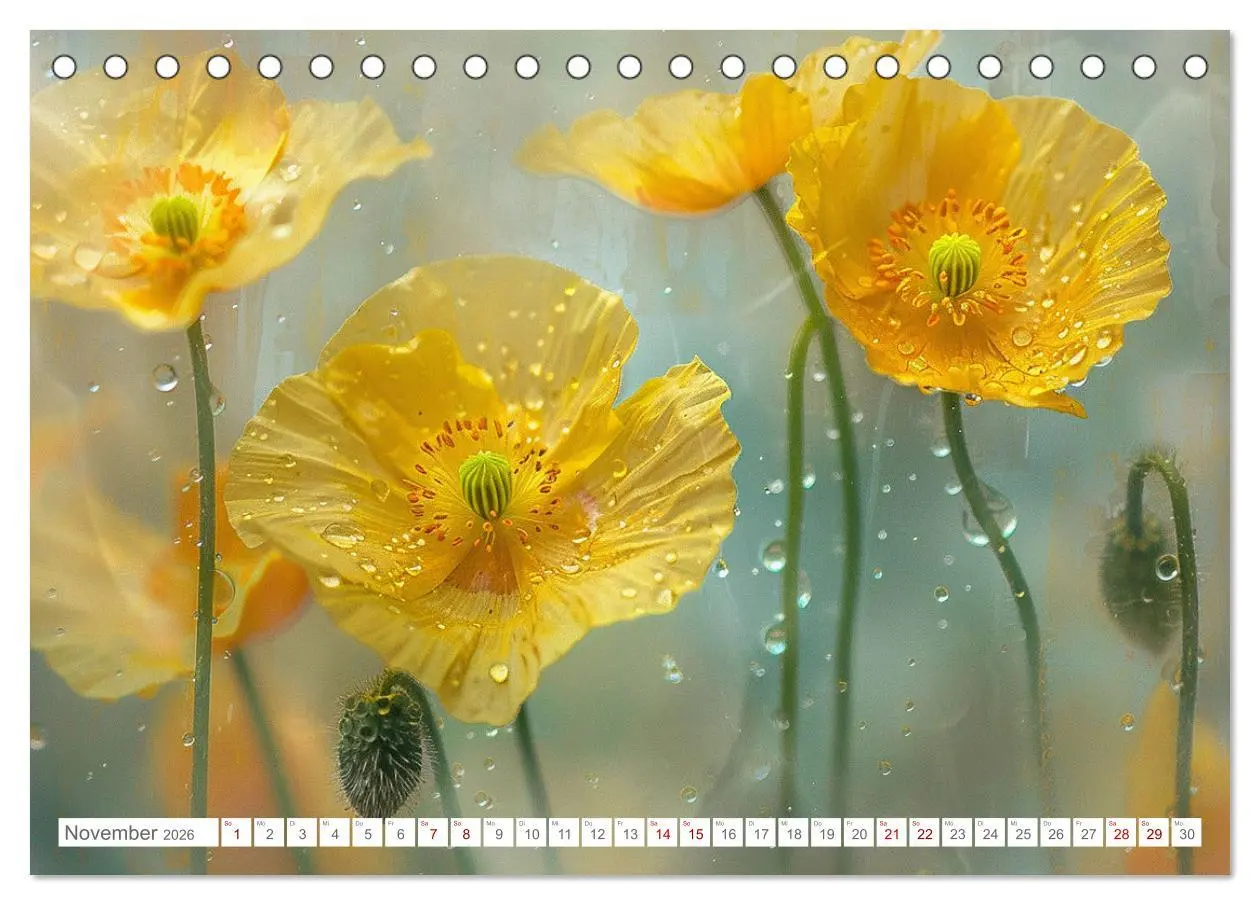1260x905 pixels.
Task: Pick red Saturday date 14
Action: (662, 832)
